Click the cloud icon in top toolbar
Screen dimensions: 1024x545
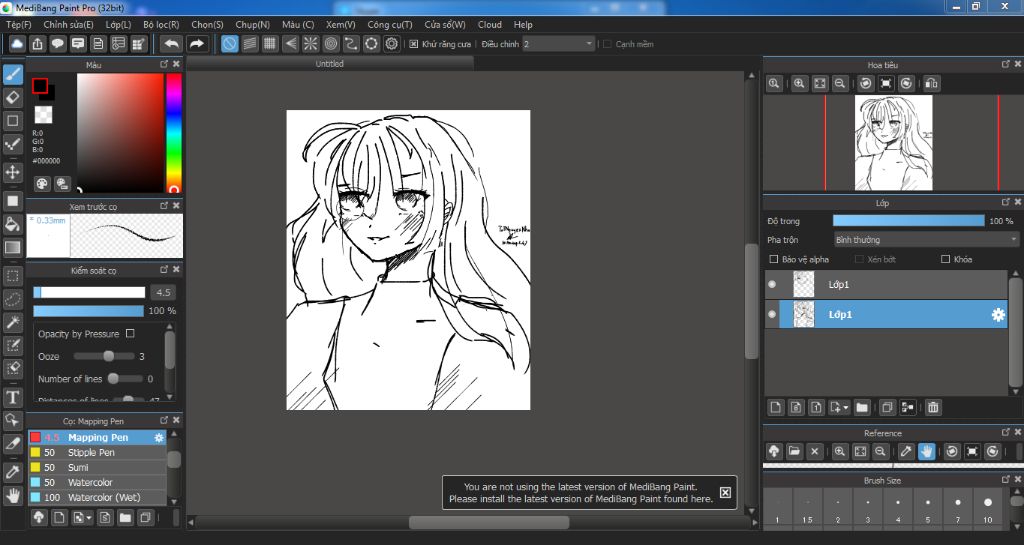tap(16, 44)
